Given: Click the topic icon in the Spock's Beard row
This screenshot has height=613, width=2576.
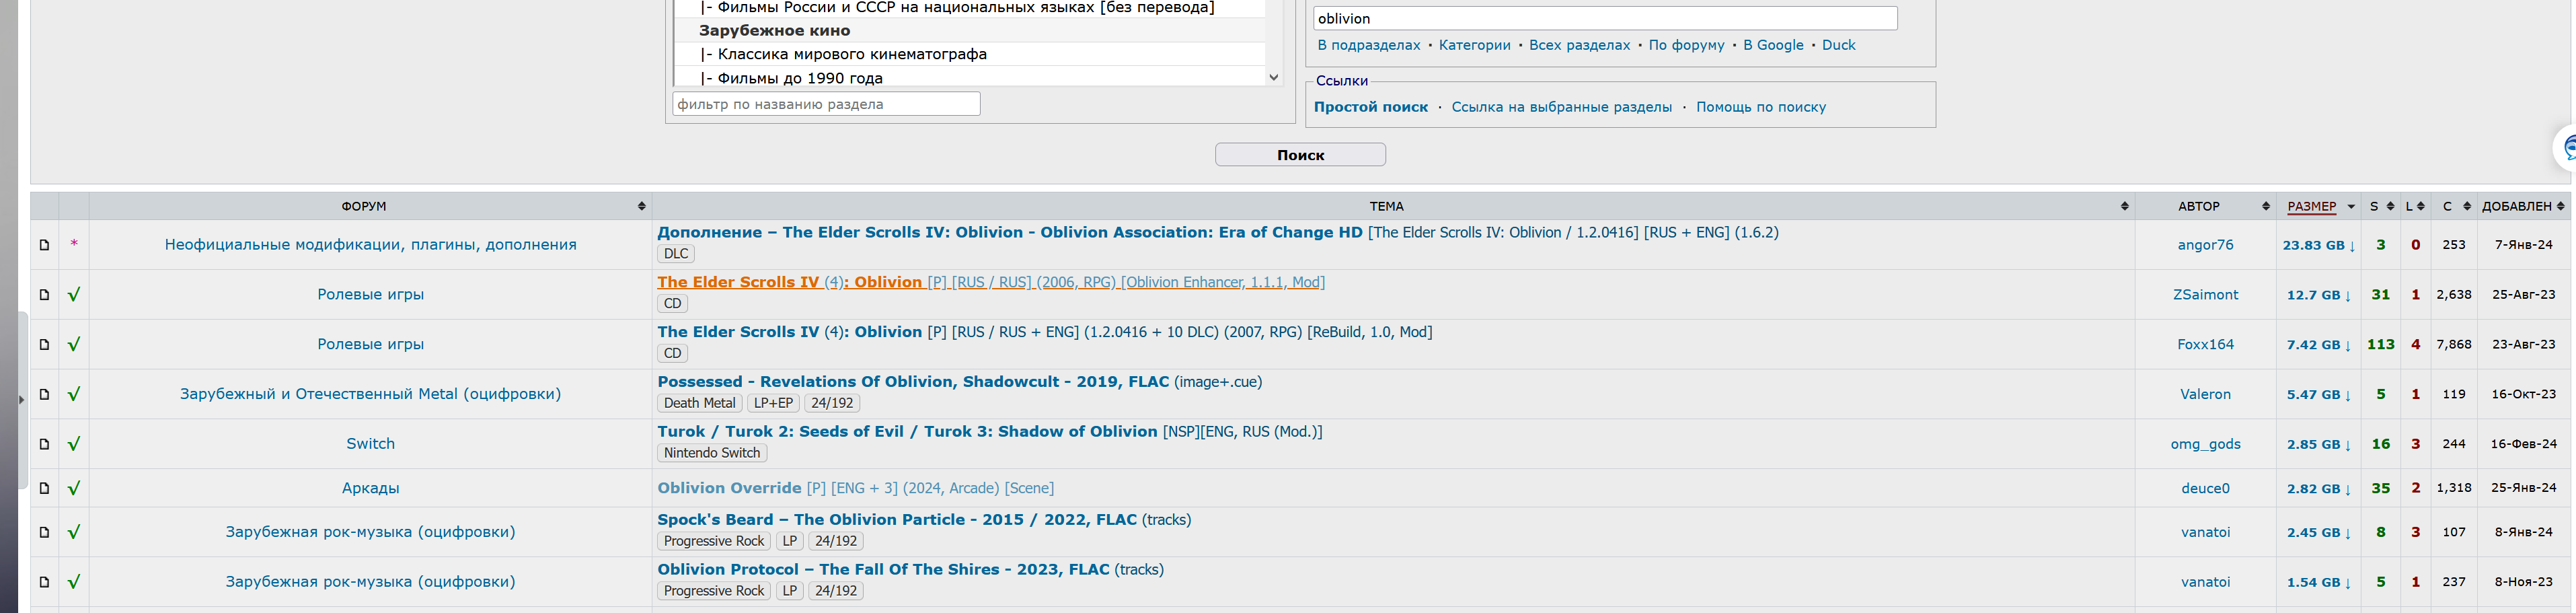Looking at the screenshot, I should click(x=44, y=532).
